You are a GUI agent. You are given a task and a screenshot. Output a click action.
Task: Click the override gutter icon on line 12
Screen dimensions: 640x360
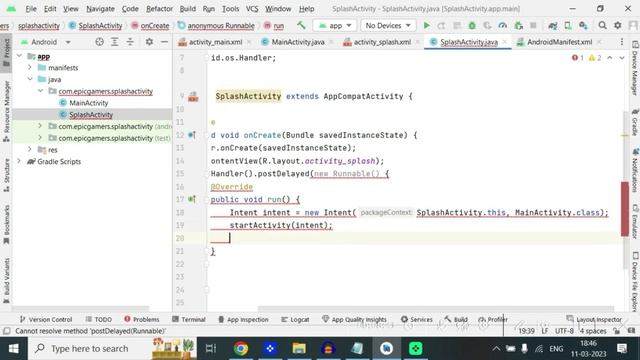click(x=192, y=135)
